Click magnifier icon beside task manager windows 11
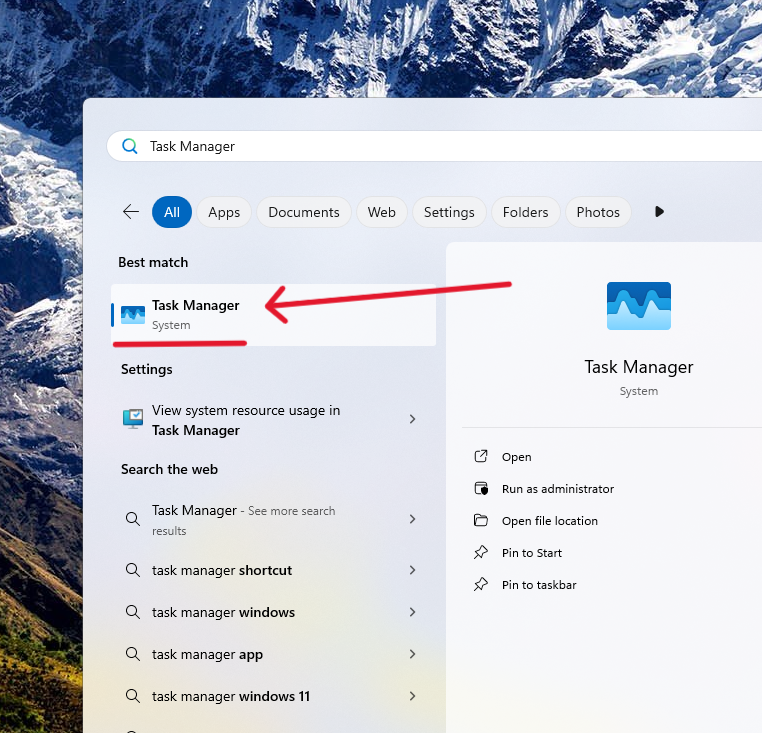This screenshot has height=733, width=762. 133,696
